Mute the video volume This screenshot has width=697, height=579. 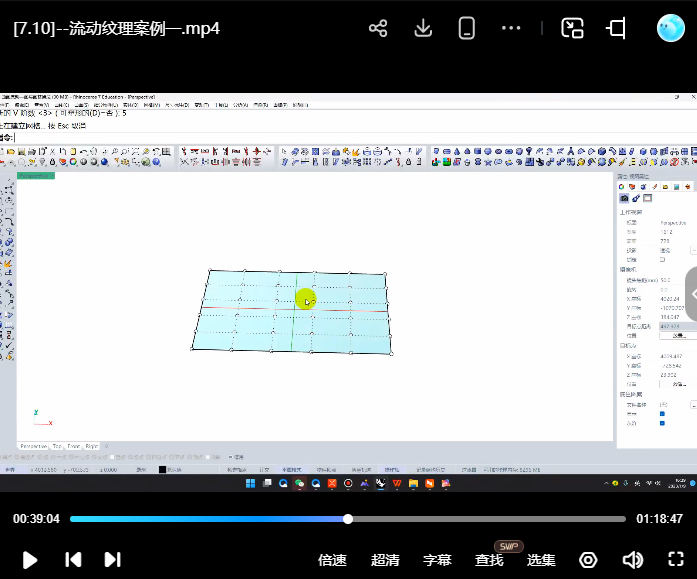click(632, 560)
